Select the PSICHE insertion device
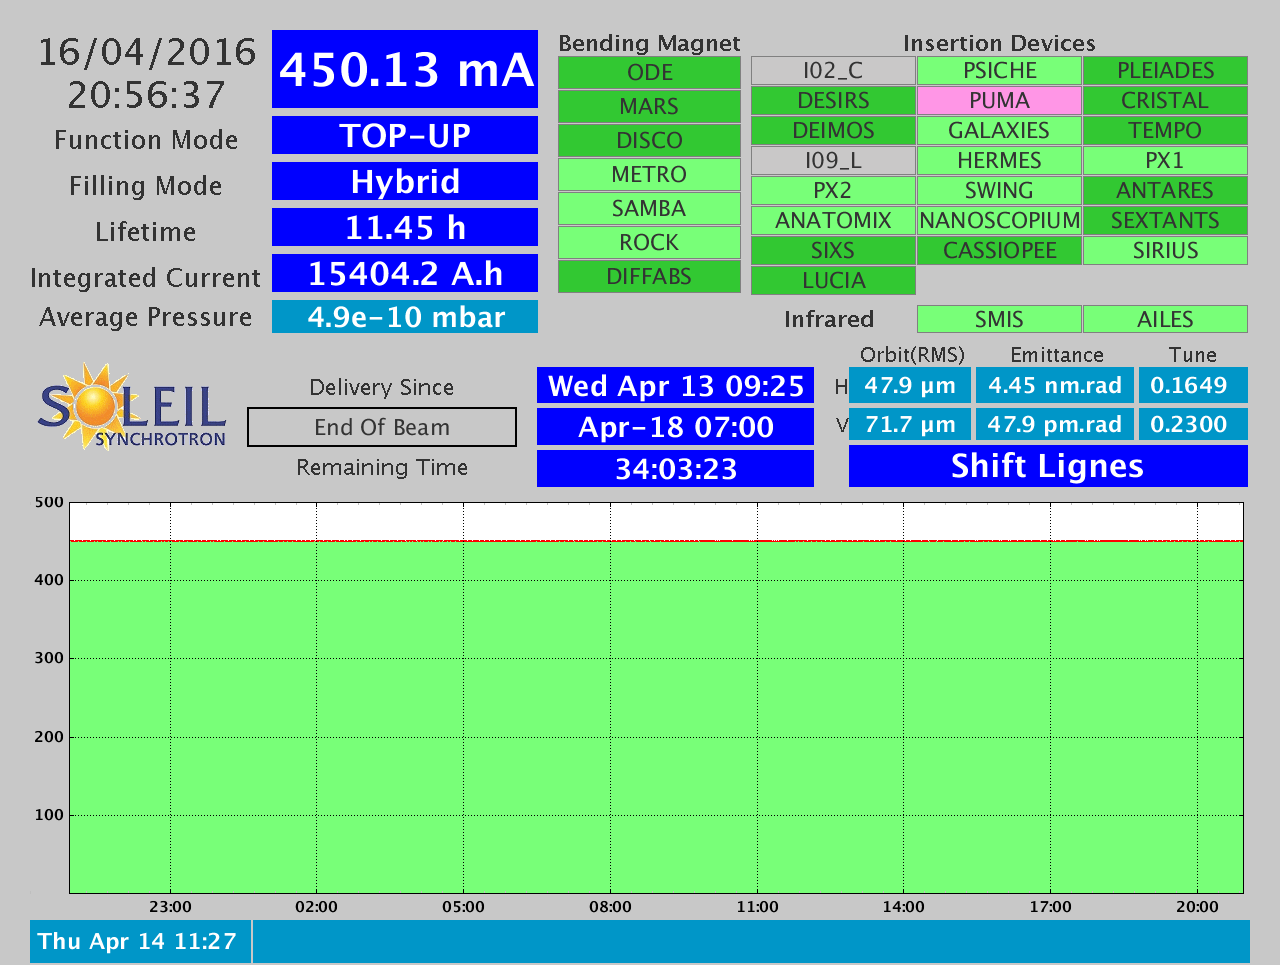 coord(999,71)
